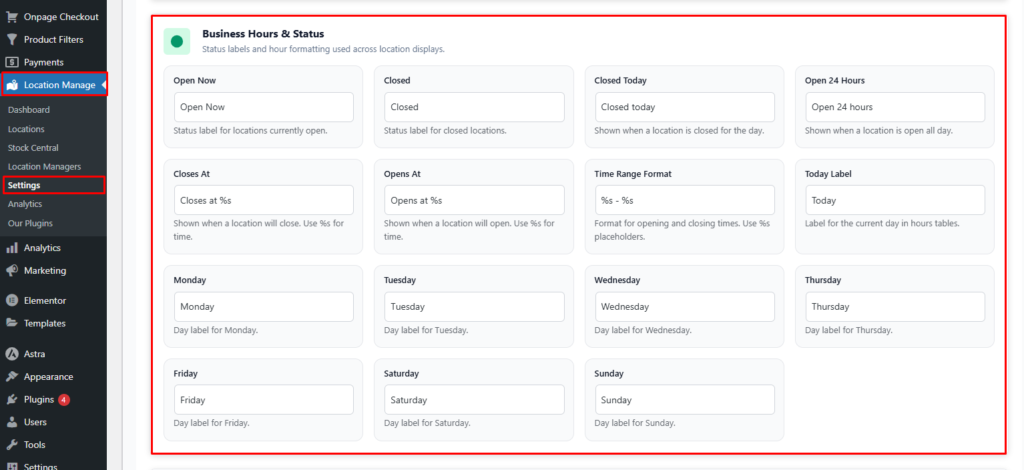
Task: Click the Location Manage sidebar icon
Action: point(12,85)
